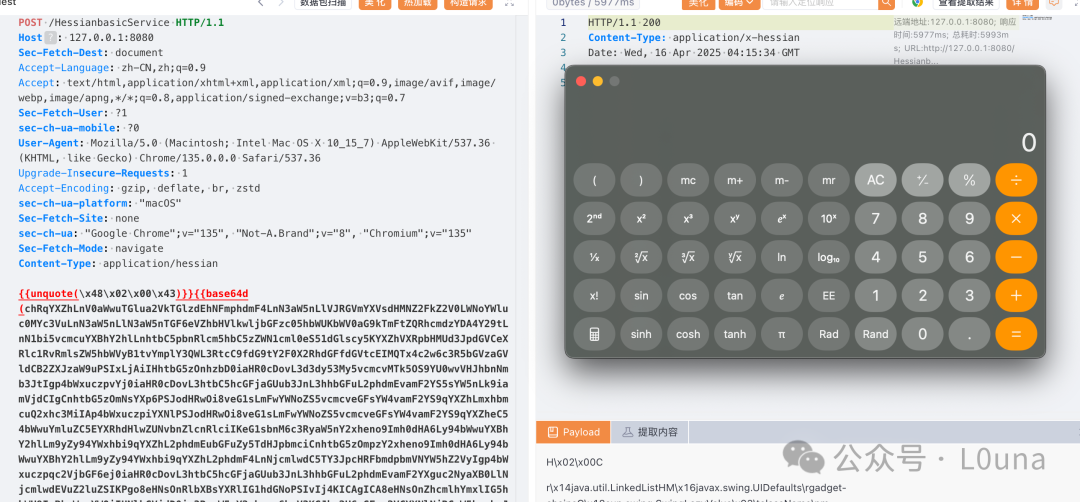1080x502 pixels.
Task: Select the 'Date: Wed, 16 Apr 2025' line
Action: coord(694,52)
